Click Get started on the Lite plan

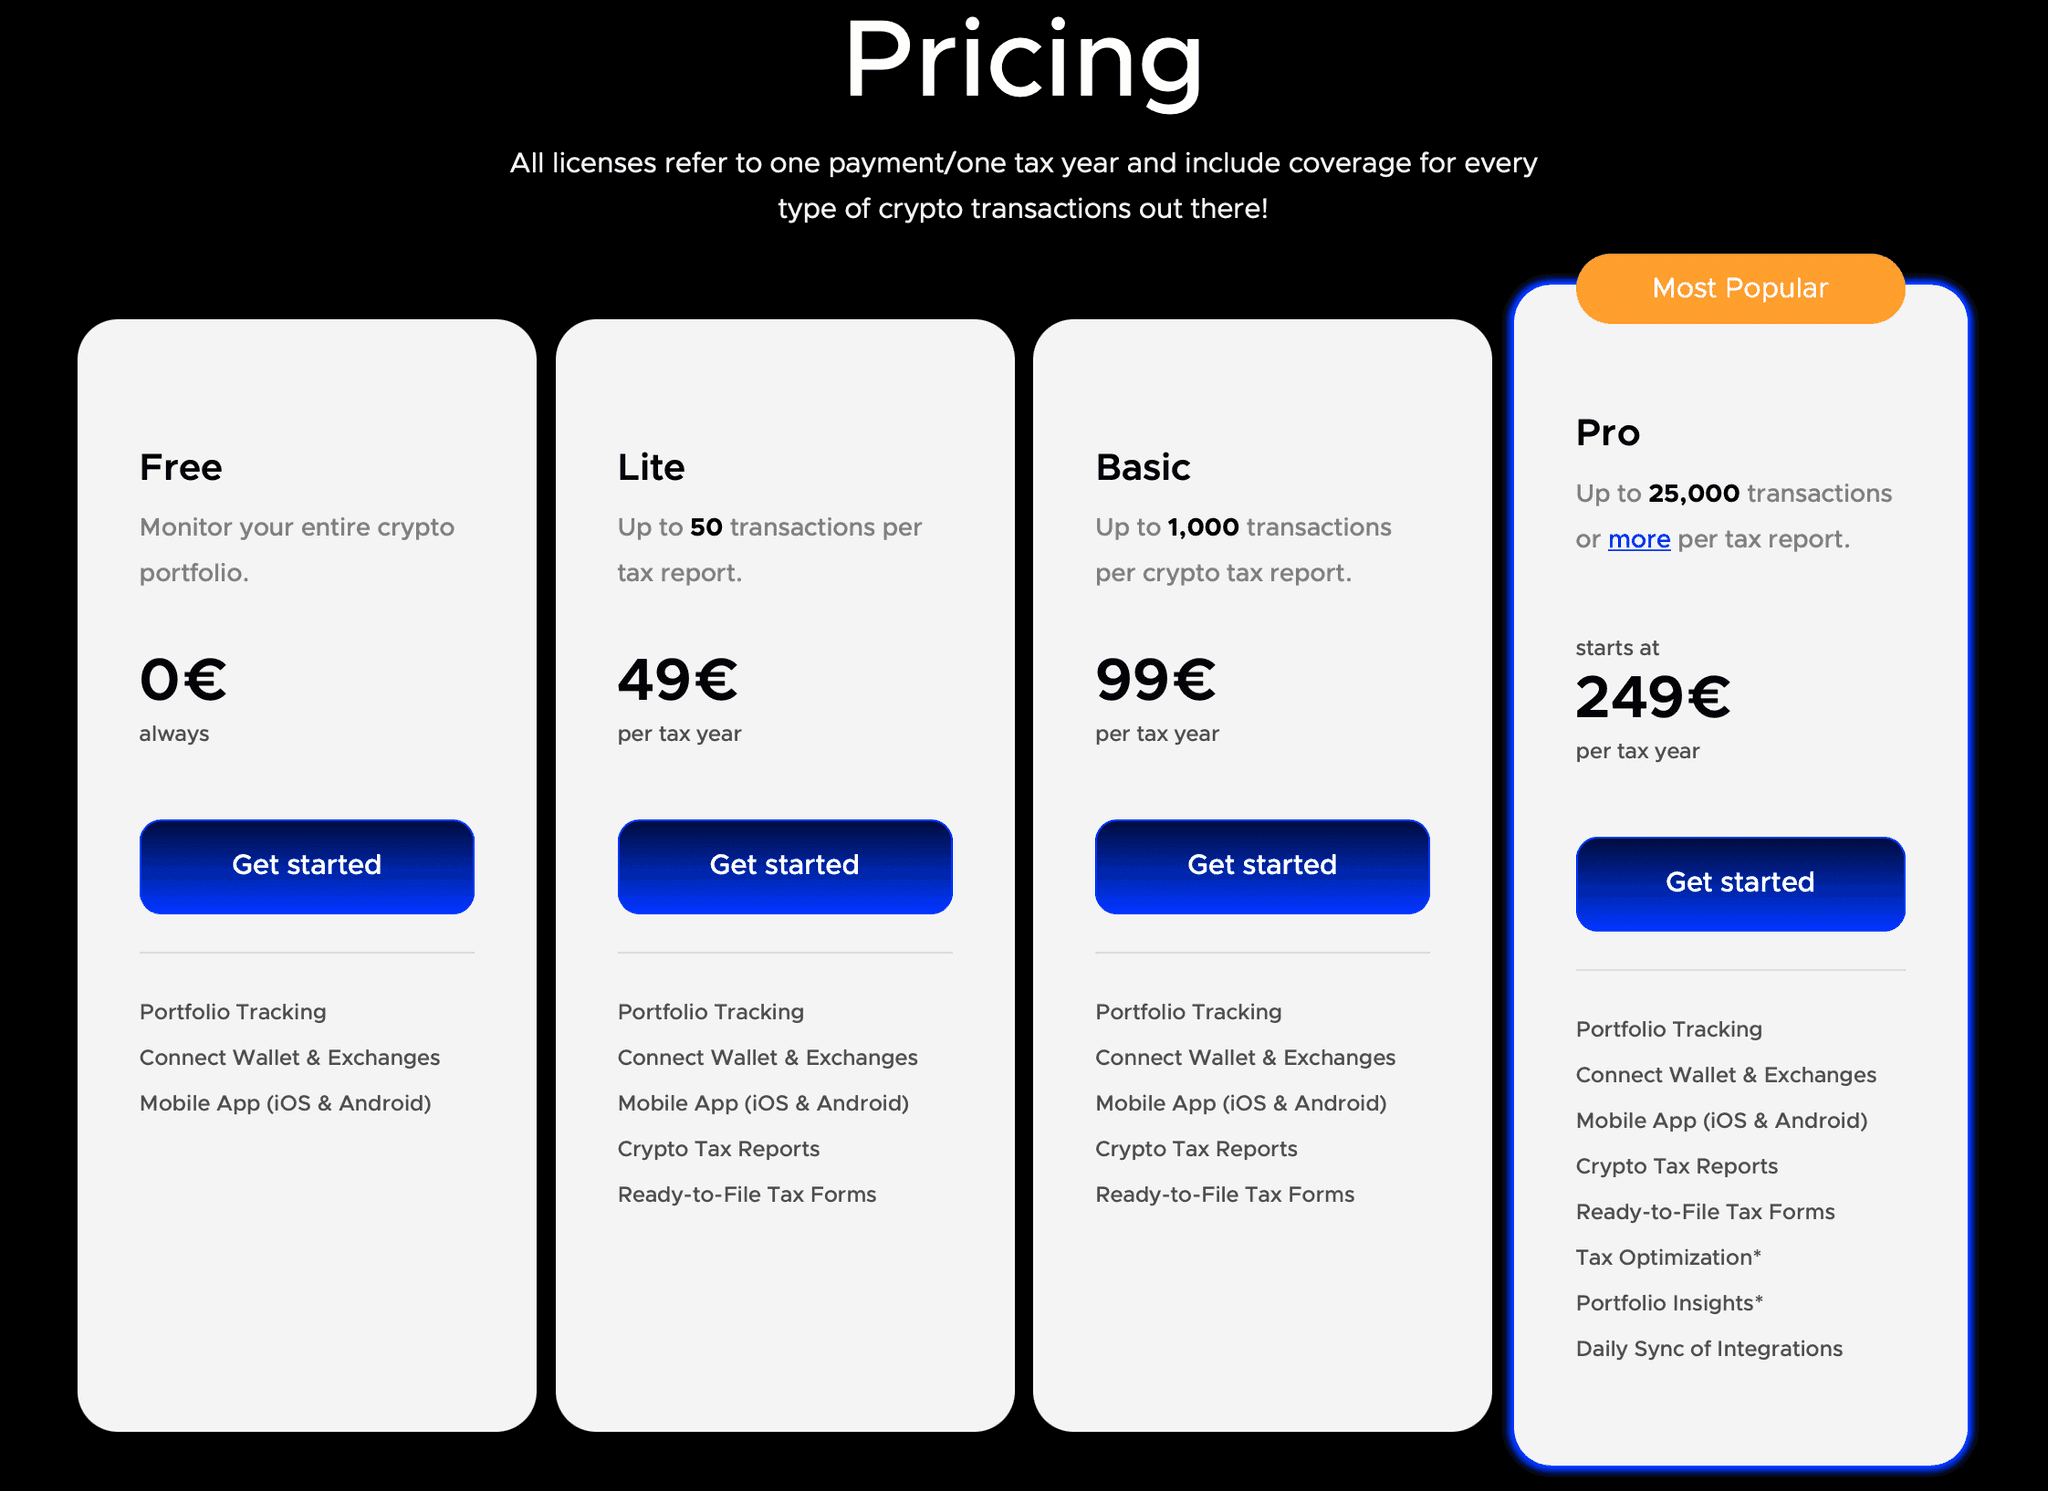coord(784,866)
